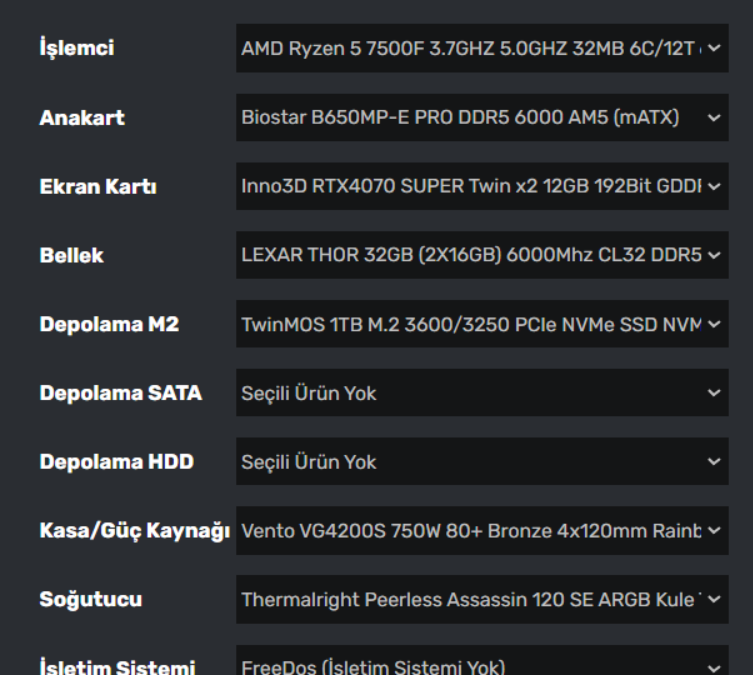Click the chevron arrow beside LEXAR THOR memory
This screenshot has width=753, height=675.
click(713, 255)
